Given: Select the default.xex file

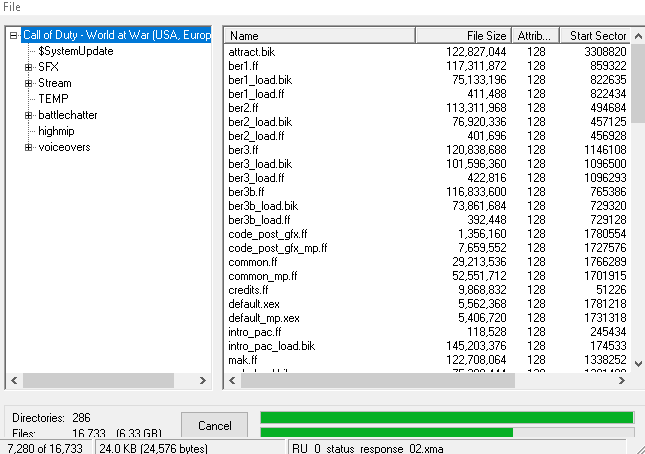Looking at the screenshot, I should [254, 304].
